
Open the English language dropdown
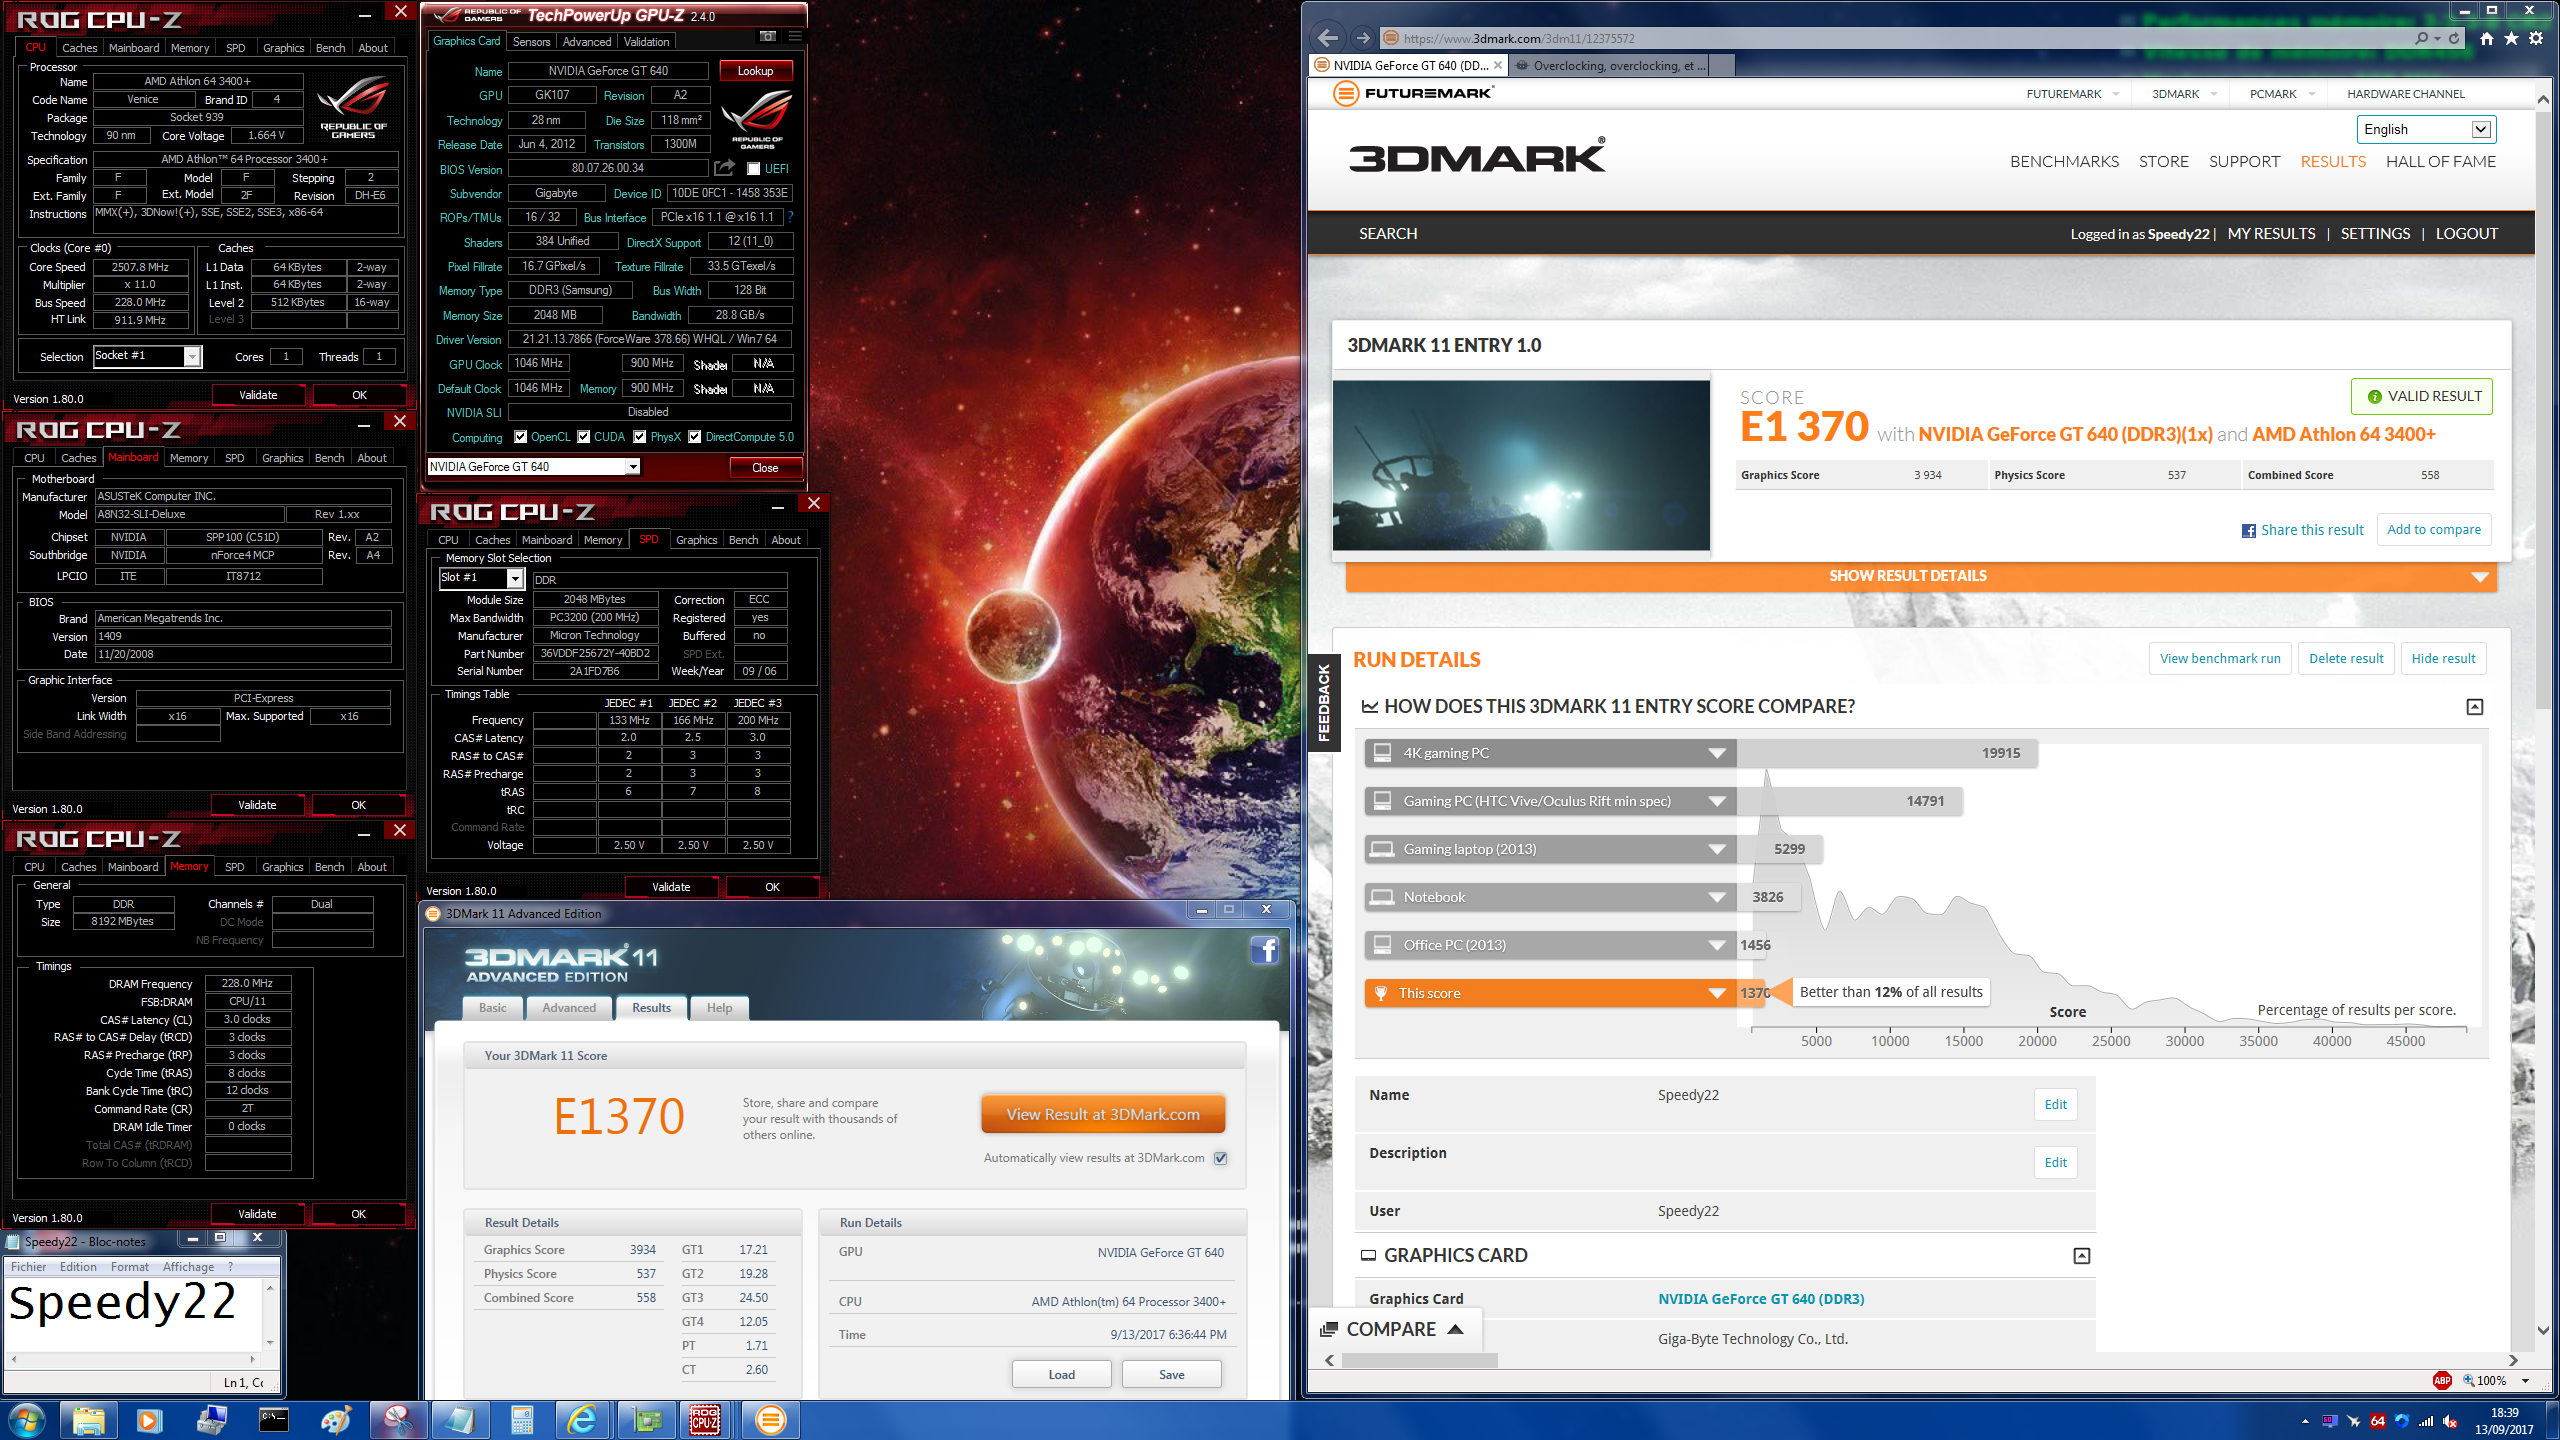(x=2425, y=129)
